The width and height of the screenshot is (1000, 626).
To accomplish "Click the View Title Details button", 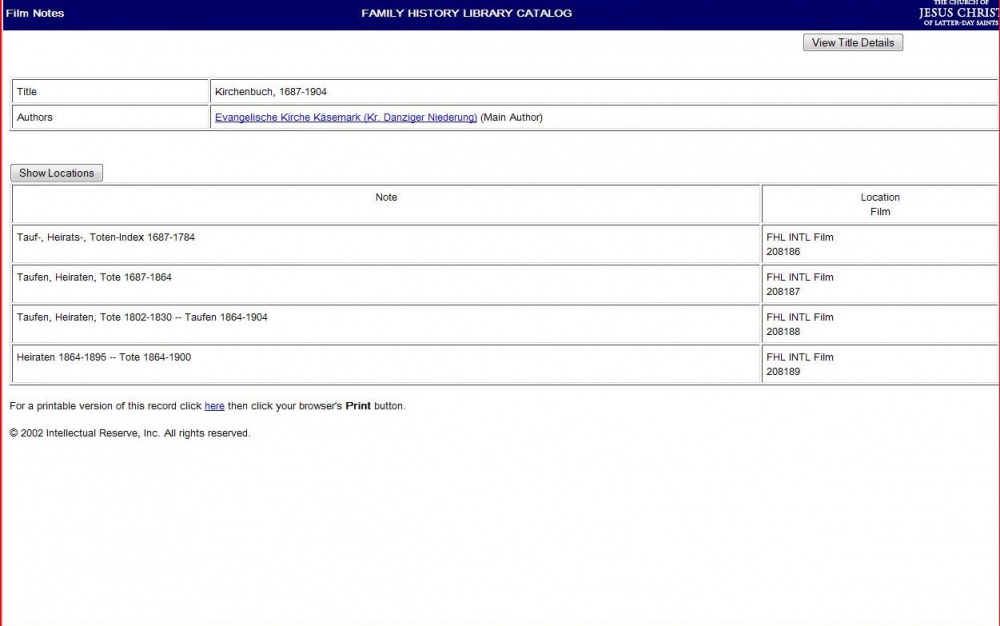I will click(852, 43).
